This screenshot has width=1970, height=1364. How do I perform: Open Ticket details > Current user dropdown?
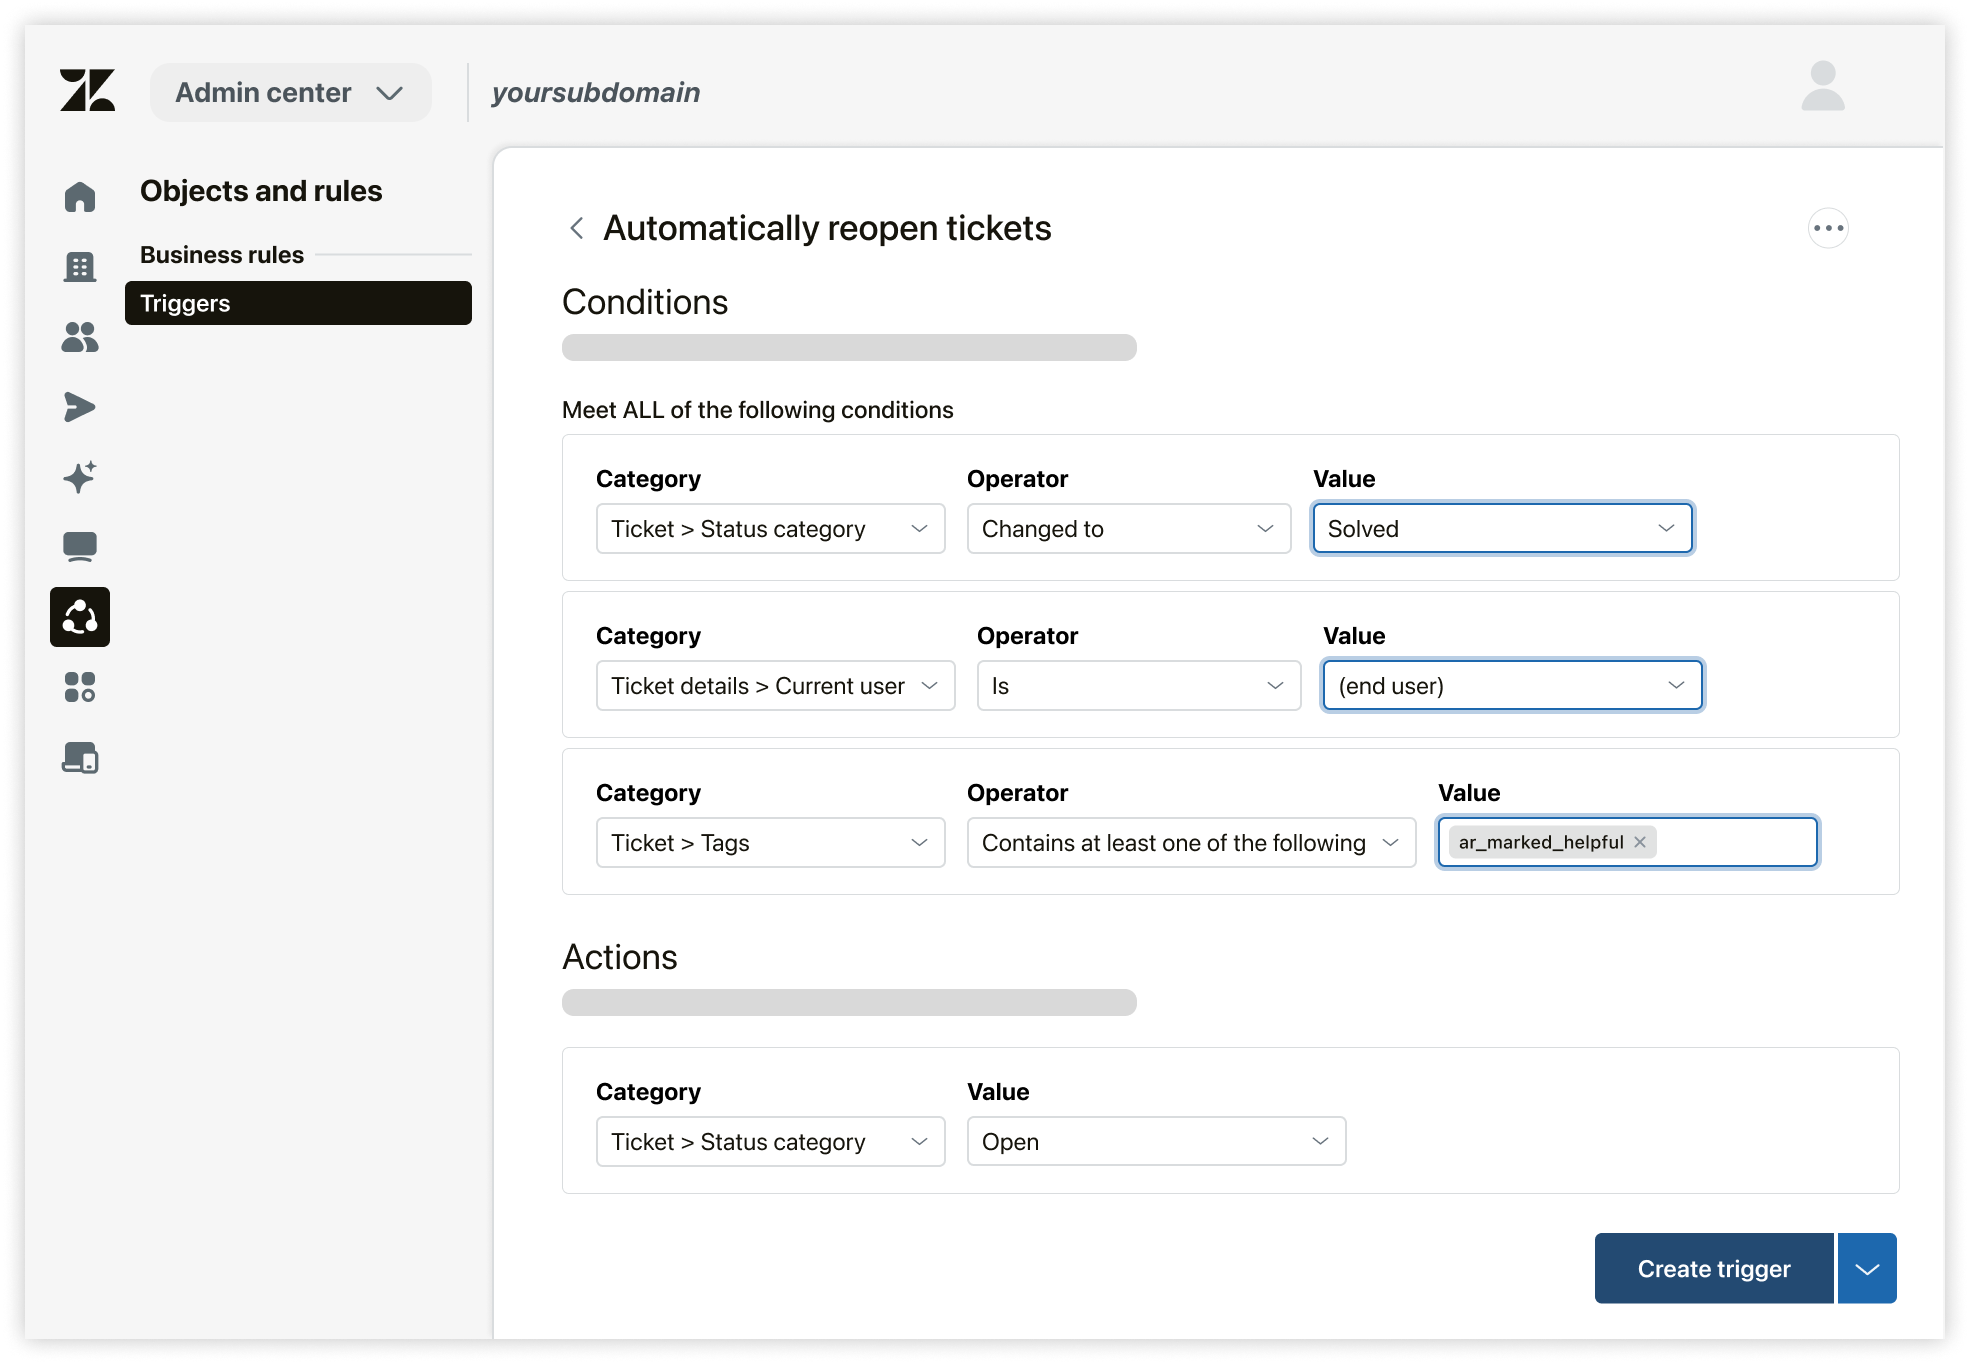776,686
